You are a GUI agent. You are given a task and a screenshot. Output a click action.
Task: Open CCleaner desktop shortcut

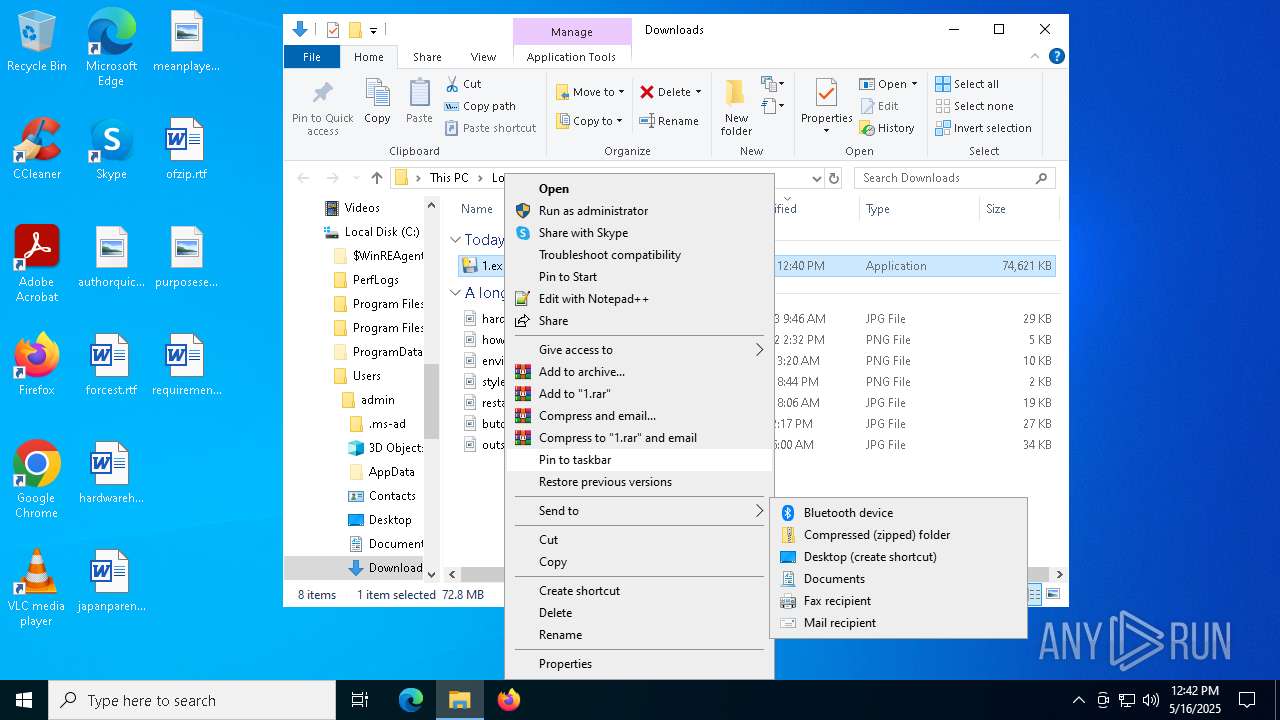pos(37,149)
